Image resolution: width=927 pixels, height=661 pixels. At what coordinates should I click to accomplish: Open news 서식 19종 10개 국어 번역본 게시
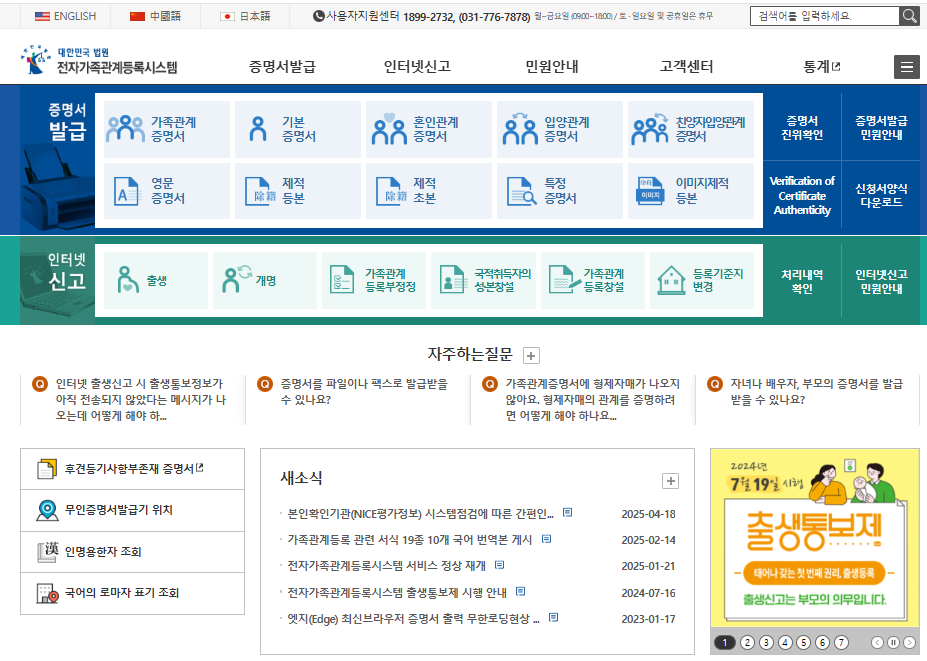pos(410,540)
